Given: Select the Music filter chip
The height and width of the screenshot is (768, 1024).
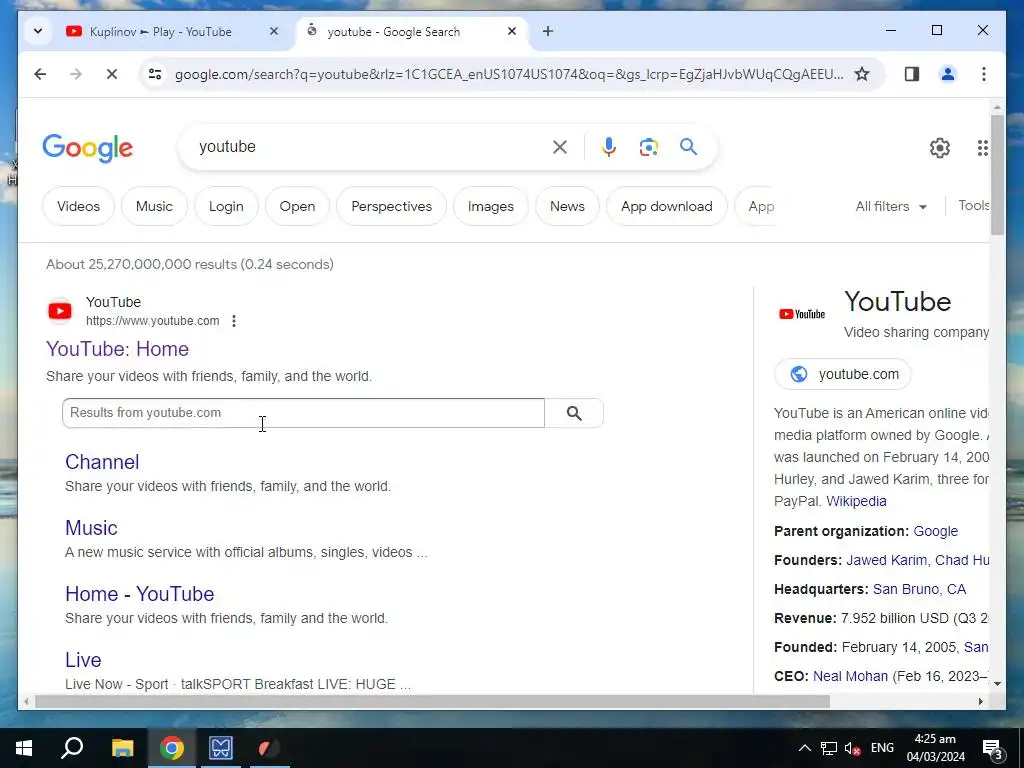Looking at the screenshot, I should (154, 206).
